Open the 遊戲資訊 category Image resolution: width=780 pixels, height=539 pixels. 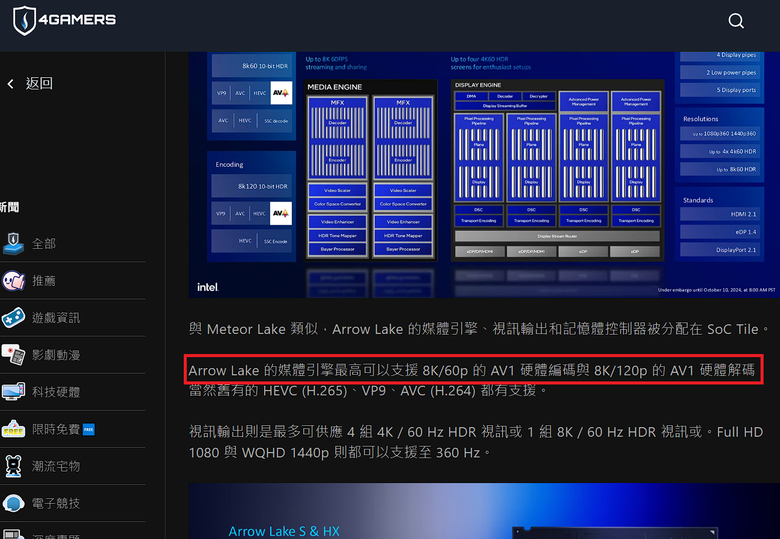[56, 318]
